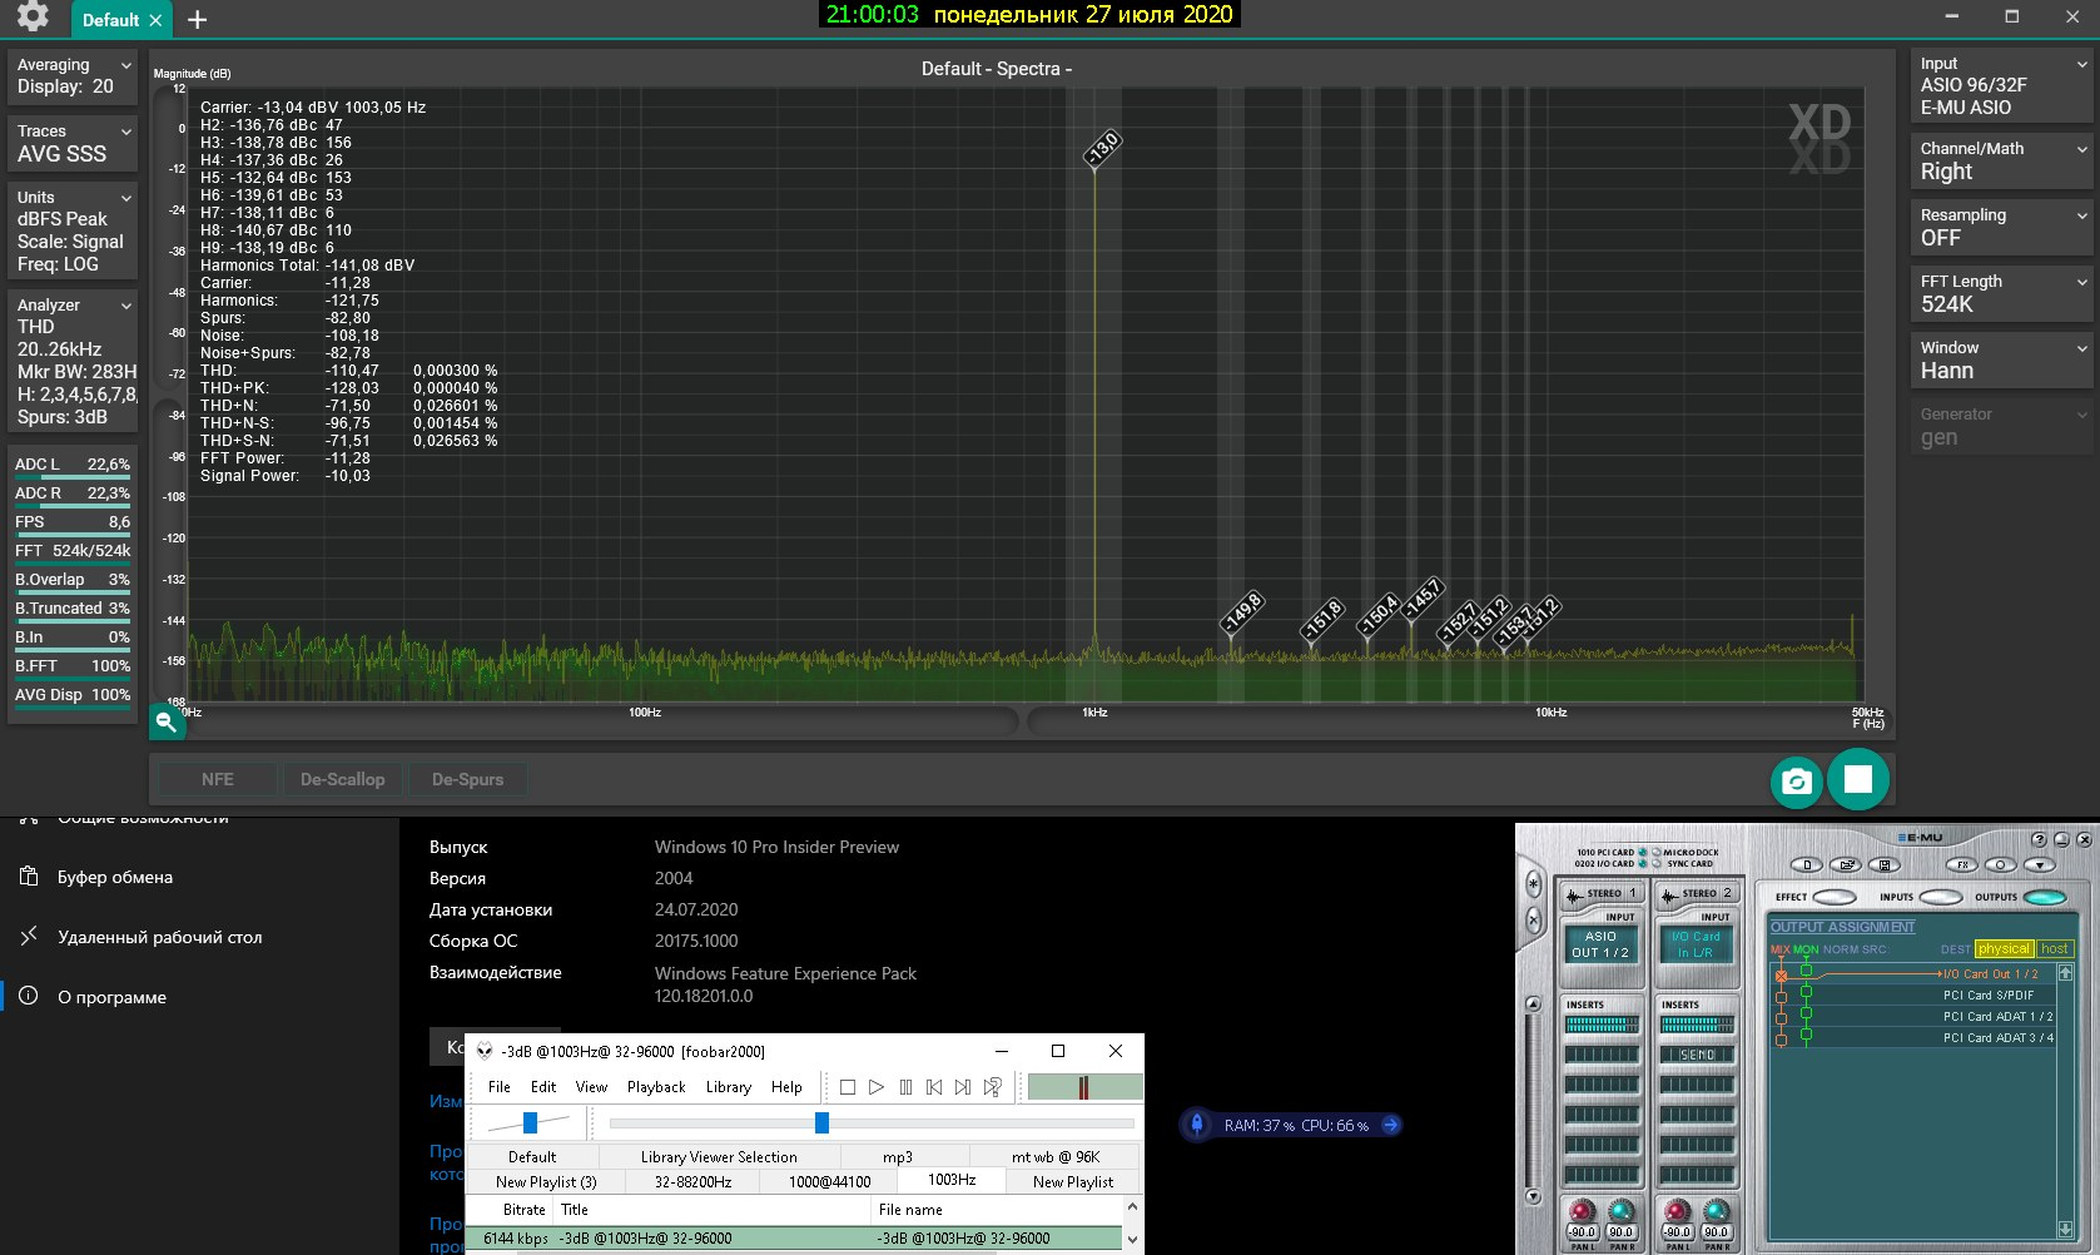Open the Resampling dropdown

pos(2002,227)
